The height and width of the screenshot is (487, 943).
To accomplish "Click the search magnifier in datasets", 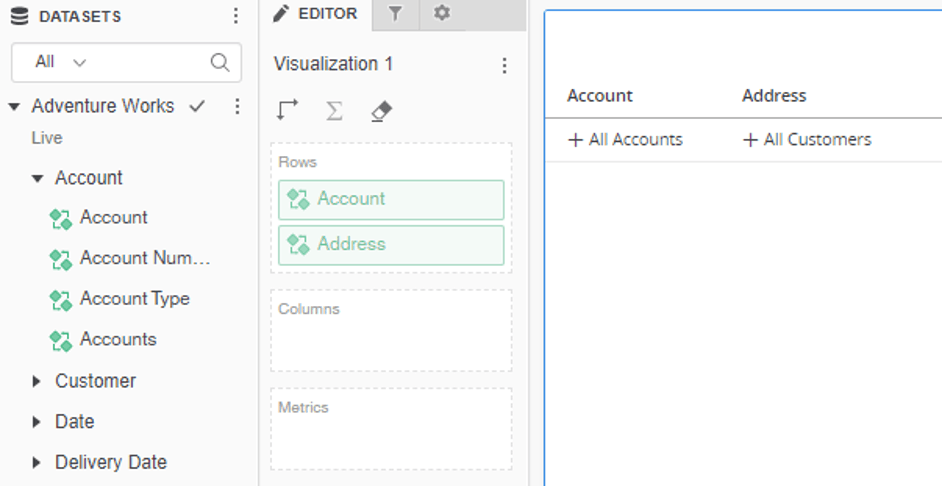I will point(220,62).
